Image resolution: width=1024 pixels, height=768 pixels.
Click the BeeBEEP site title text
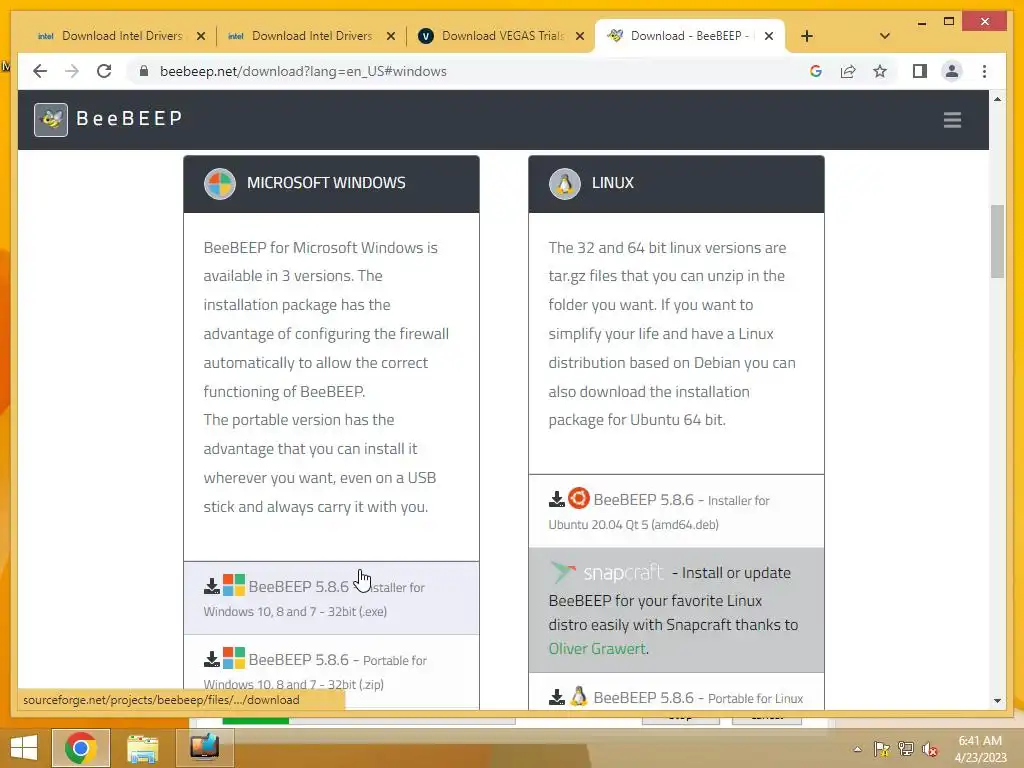[129, 118]
